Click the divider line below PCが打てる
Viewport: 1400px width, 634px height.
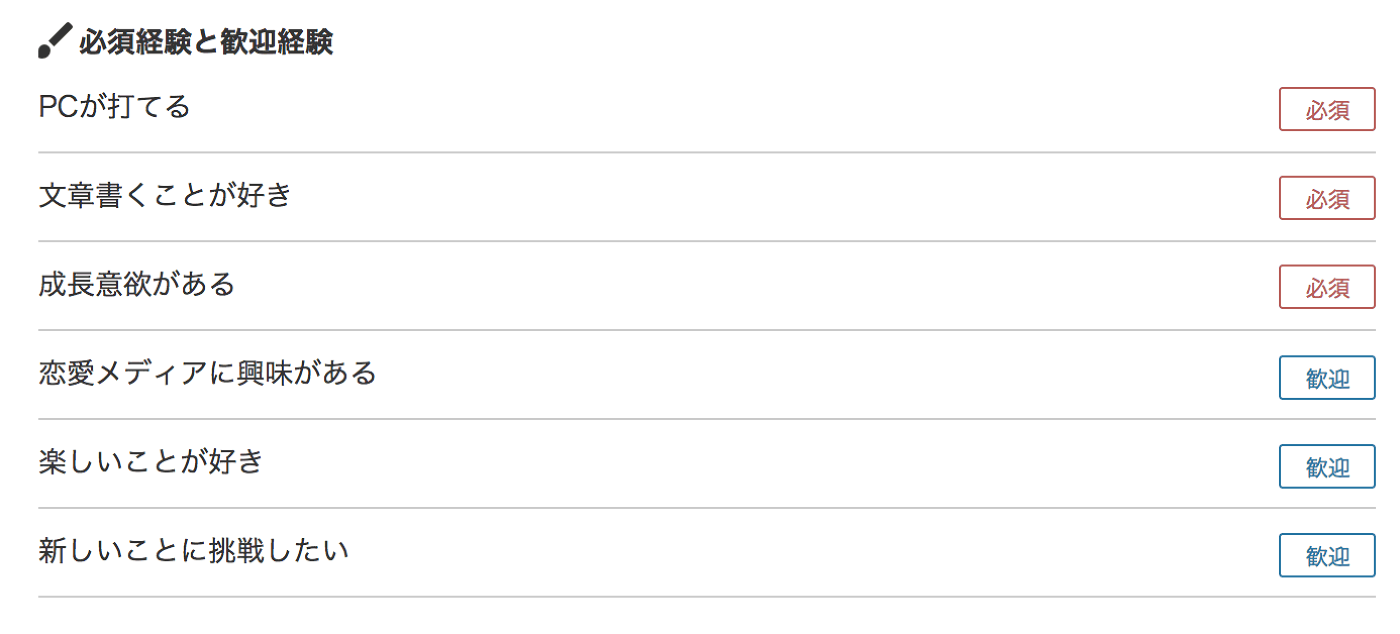[707, 153]
